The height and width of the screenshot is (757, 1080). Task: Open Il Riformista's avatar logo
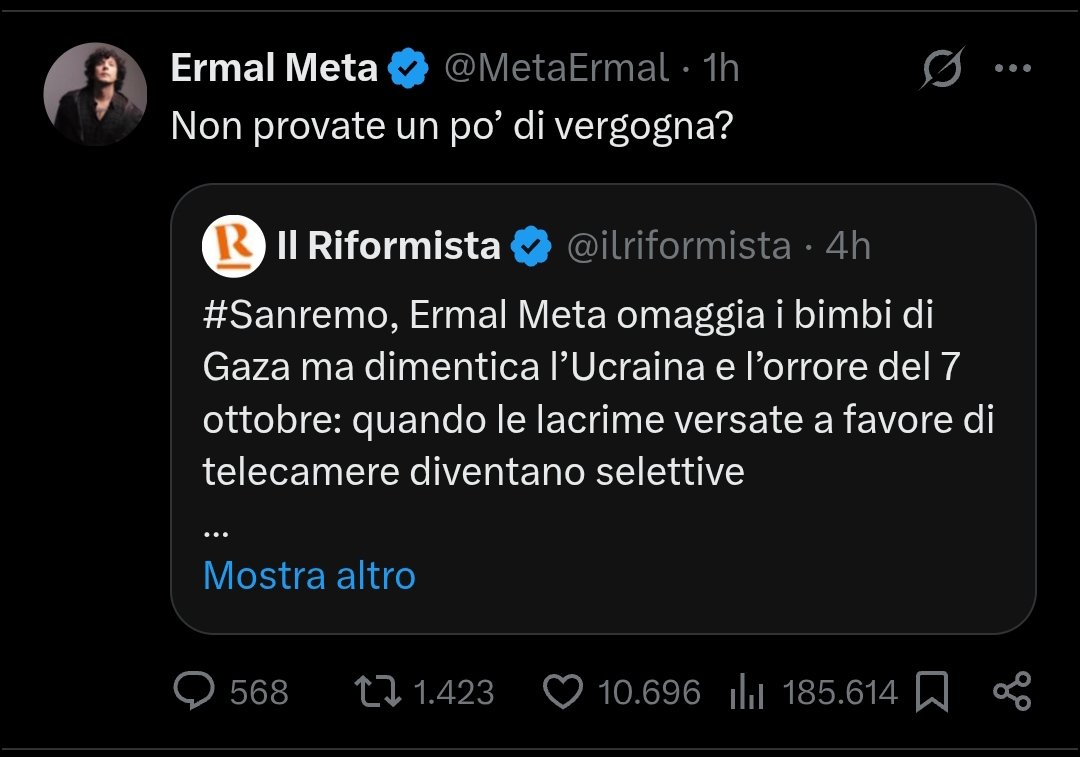233,246
